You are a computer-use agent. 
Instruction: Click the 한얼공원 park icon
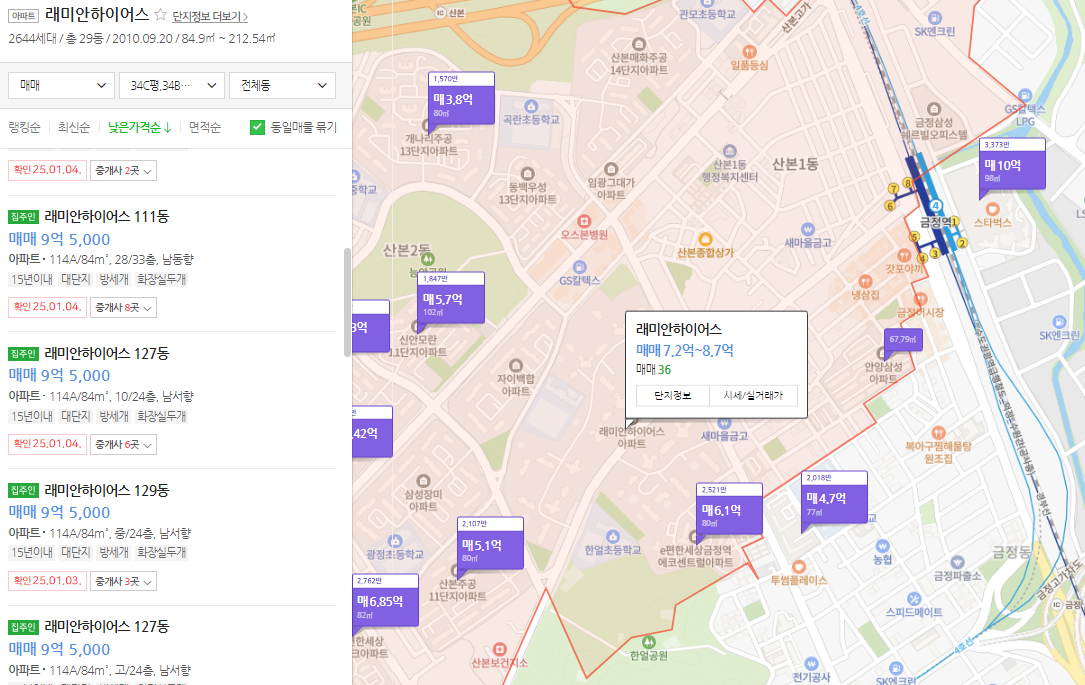click(x=648, y=641)
